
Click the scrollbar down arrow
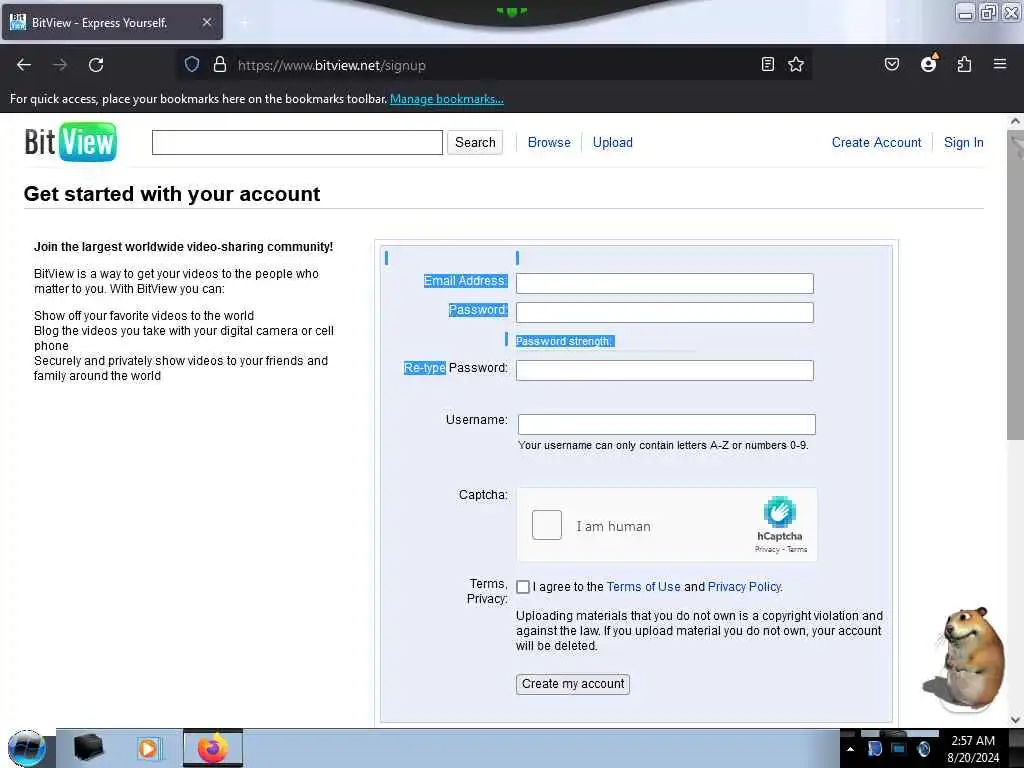point(1015,719)
